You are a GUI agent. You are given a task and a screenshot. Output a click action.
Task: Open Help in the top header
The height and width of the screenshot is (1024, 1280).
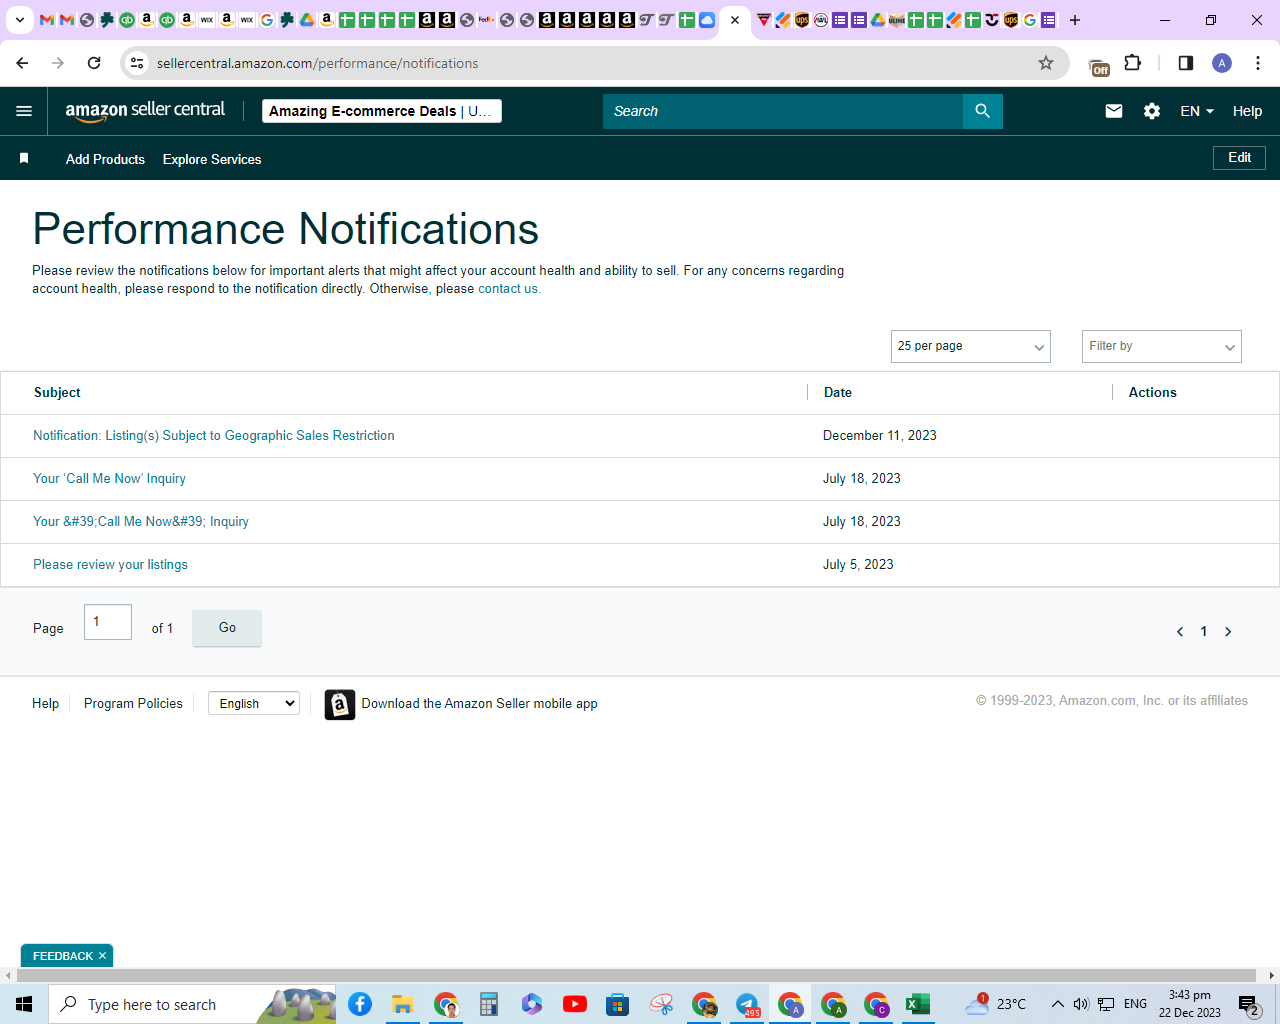1247,111
